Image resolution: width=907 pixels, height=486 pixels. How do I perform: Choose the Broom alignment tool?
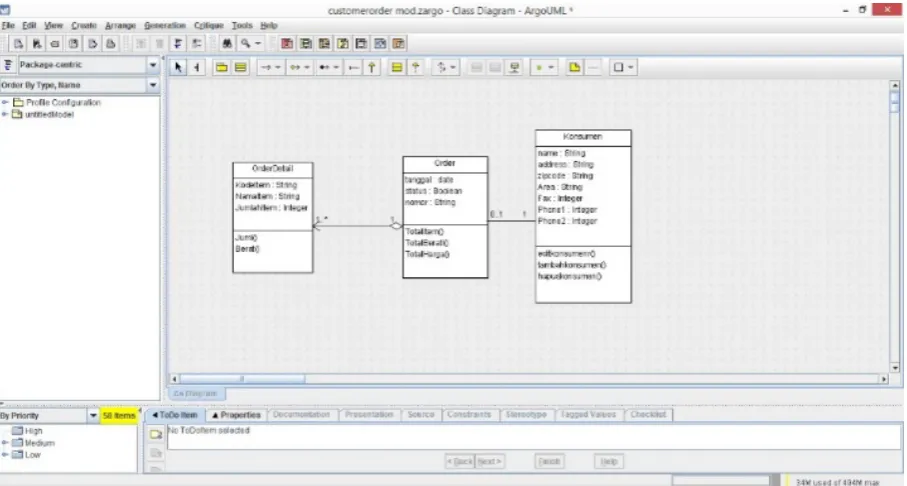click(x=197, y=68)
